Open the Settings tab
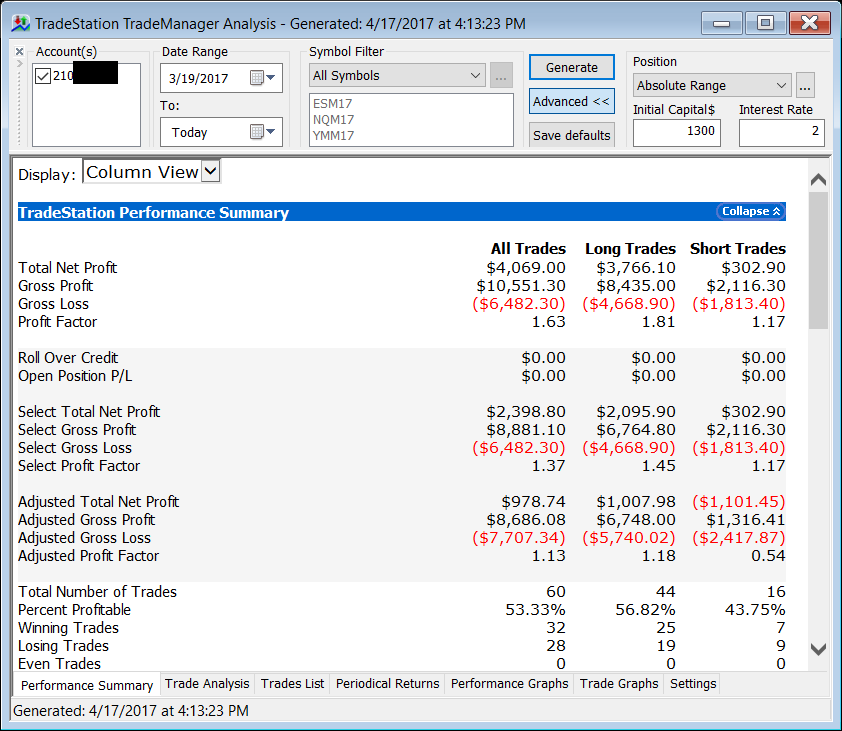842x731 pixels. 693,683
